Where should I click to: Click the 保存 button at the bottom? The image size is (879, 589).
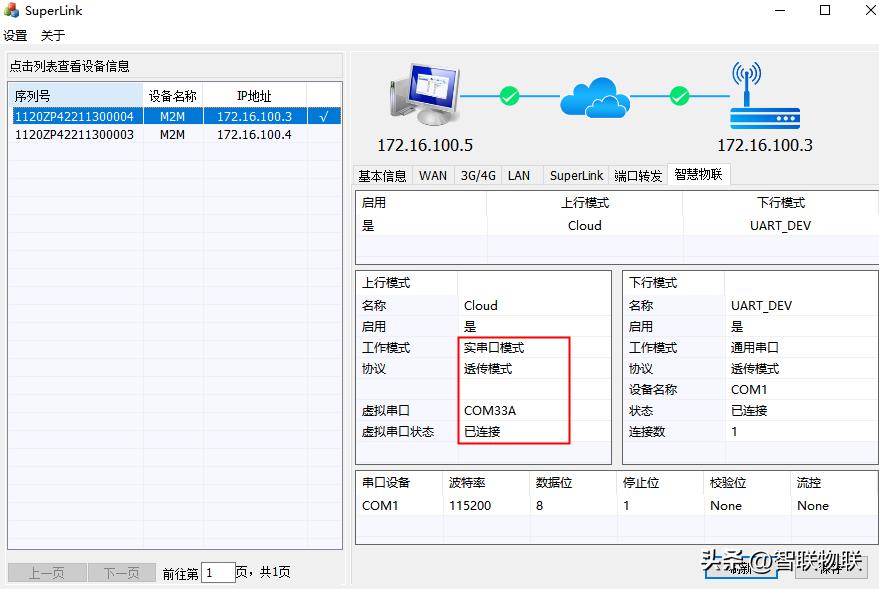point(832,570)
